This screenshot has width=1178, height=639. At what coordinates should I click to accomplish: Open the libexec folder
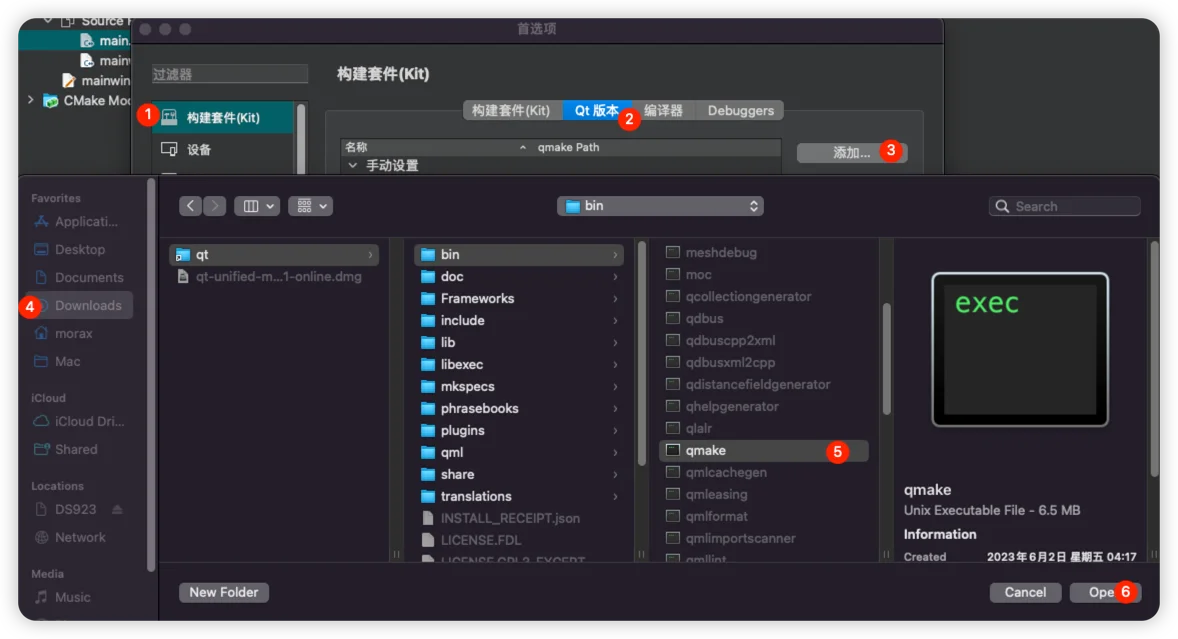[x=519, y=364]
